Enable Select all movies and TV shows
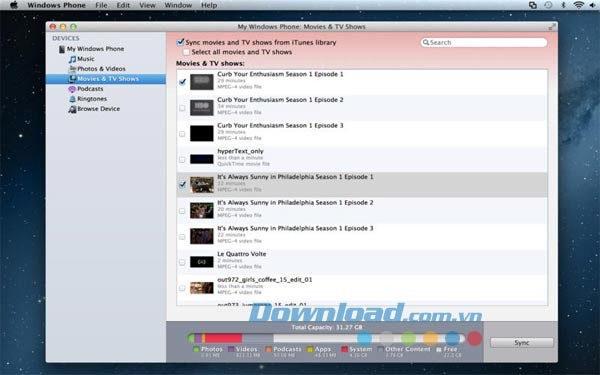Viewport: 600px width, 375px height. [186, 52]
